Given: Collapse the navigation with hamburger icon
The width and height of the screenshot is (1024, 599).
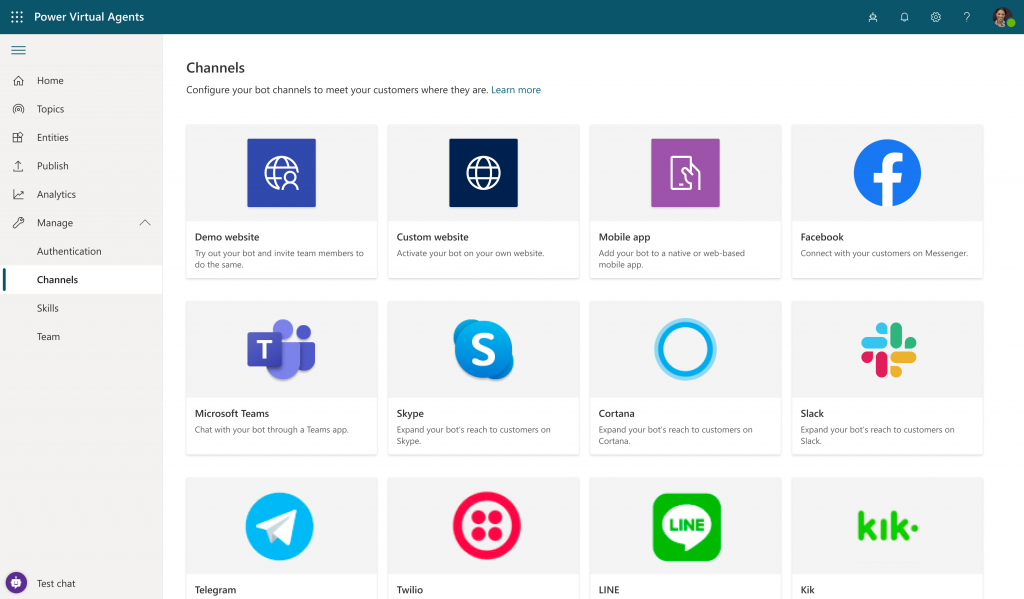Looking at the screenshot, I should pyautogui.click(x=18, y=50).
